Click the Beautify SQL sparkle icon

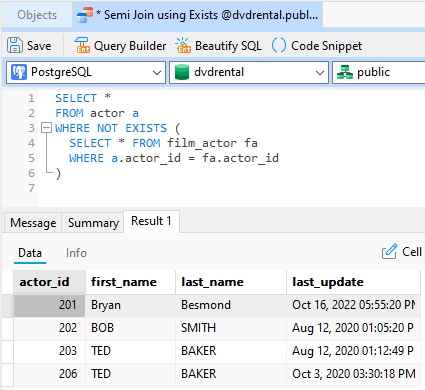[x=183, y=45]
